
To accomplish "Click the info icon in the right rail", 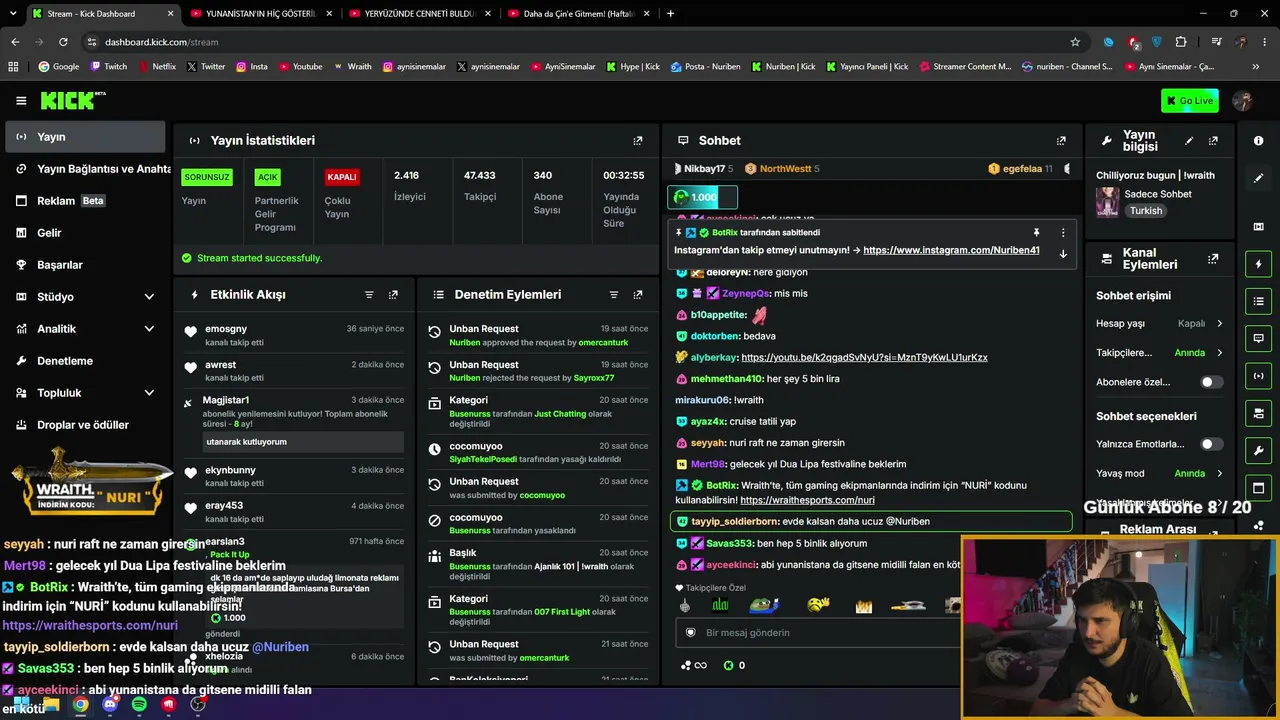I will click(x=1259, y=141).
